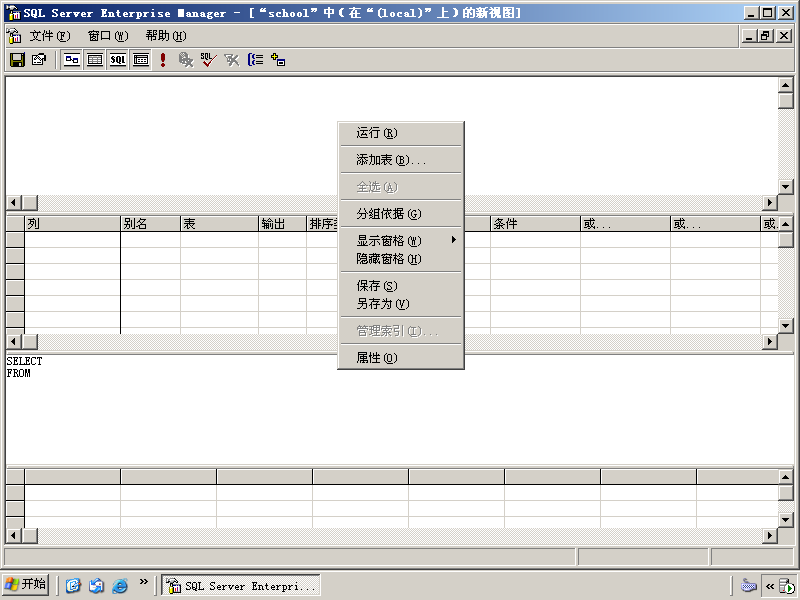Click the Save floppy disk toolbar icon
The height and width of the screenshot is (600, 800).
(17, 60)
